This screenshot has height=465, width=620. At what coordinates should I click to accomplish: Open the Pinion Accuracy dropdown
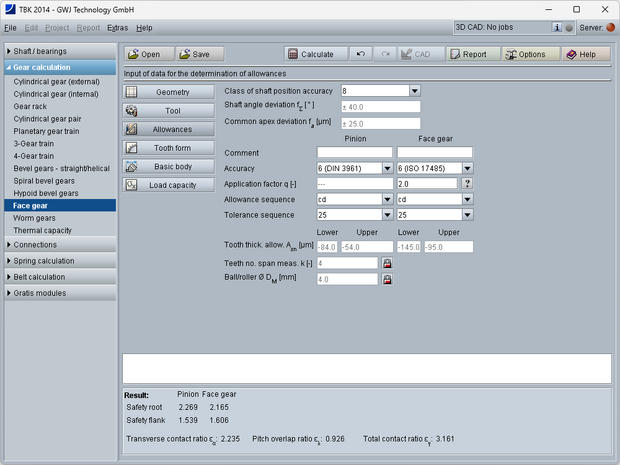(x=387, y=169)
